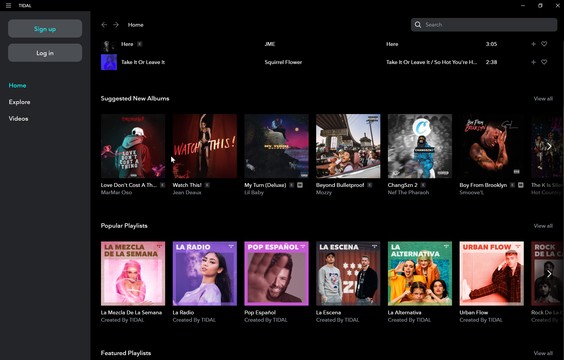
Task: Focus the Search input field
Action: coord(484,25)
